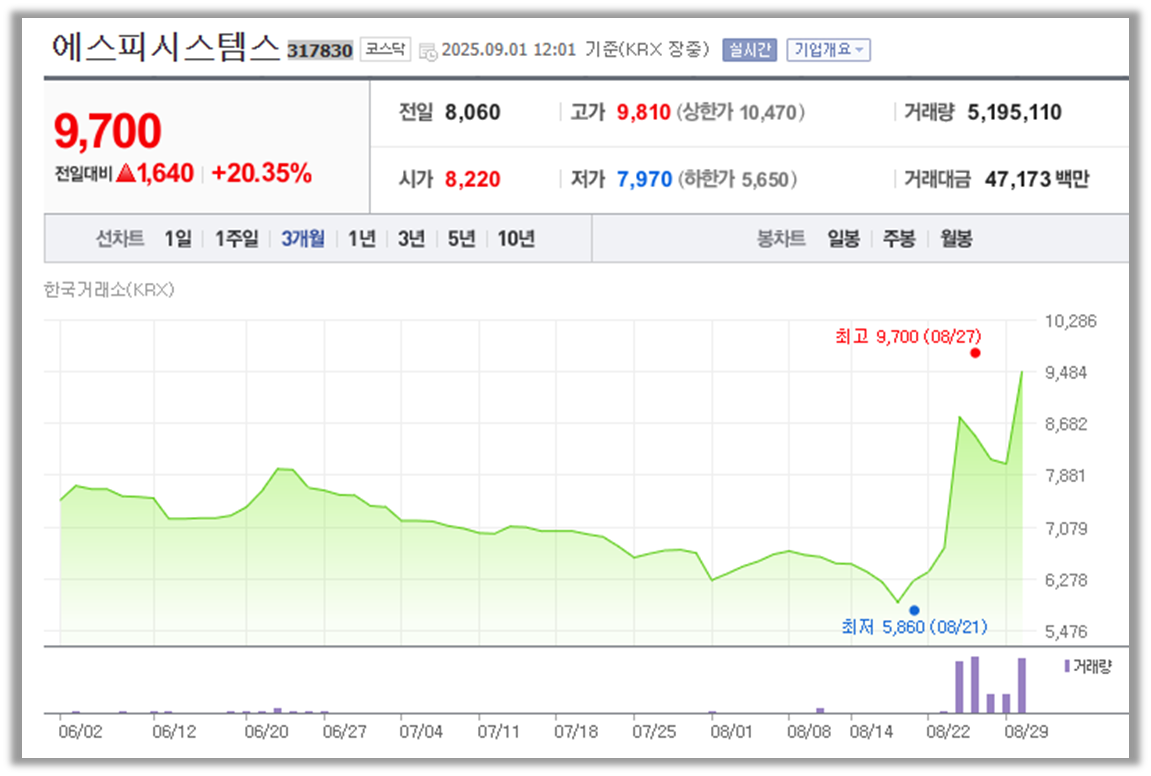
Task: Click the low price 7,970
Action: (644, 179)
